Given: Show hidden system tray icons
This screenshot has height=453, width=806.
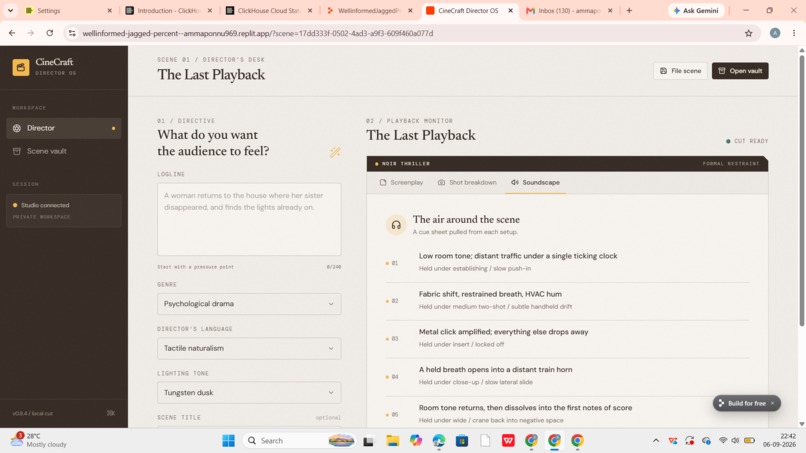Looking at the screenshot, I should (x=655, y=441).
